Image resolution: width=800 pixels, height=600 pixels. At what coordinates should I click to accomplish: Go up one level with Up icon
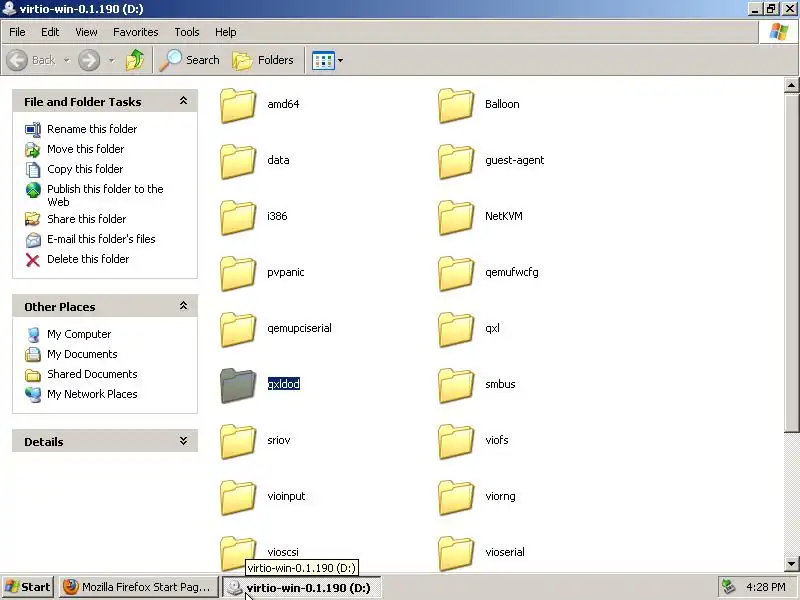(135, 60)
